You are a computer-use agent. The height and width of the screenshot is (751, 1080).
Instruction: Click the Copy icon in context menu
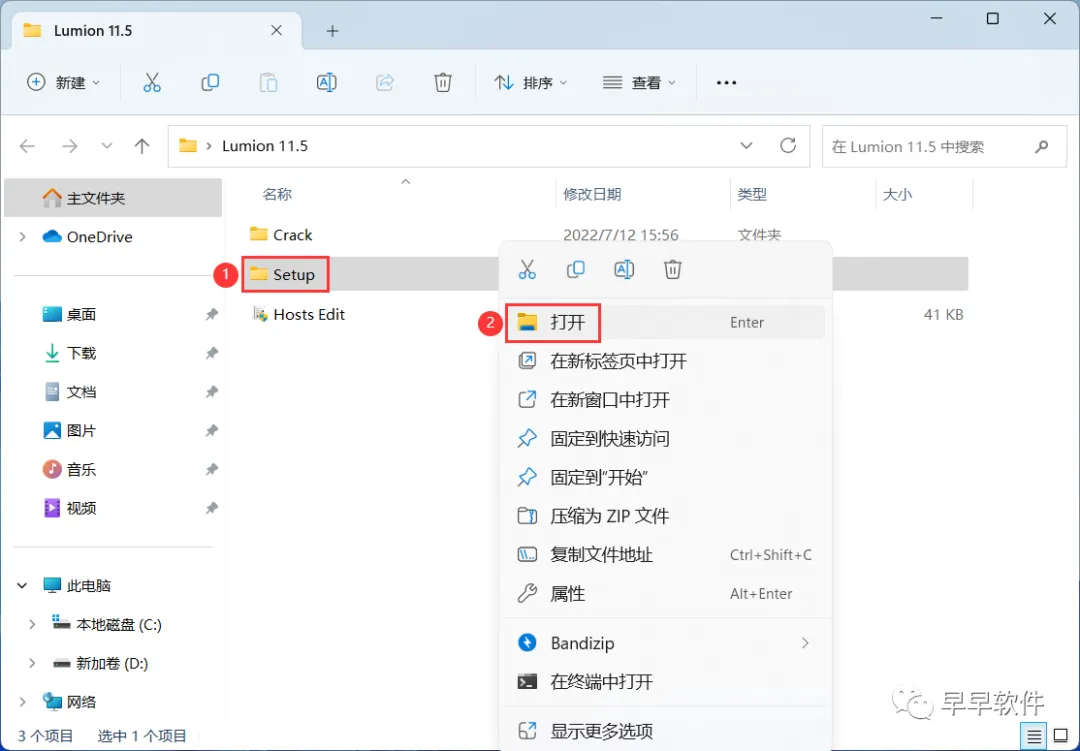click(x=576, y=269)
